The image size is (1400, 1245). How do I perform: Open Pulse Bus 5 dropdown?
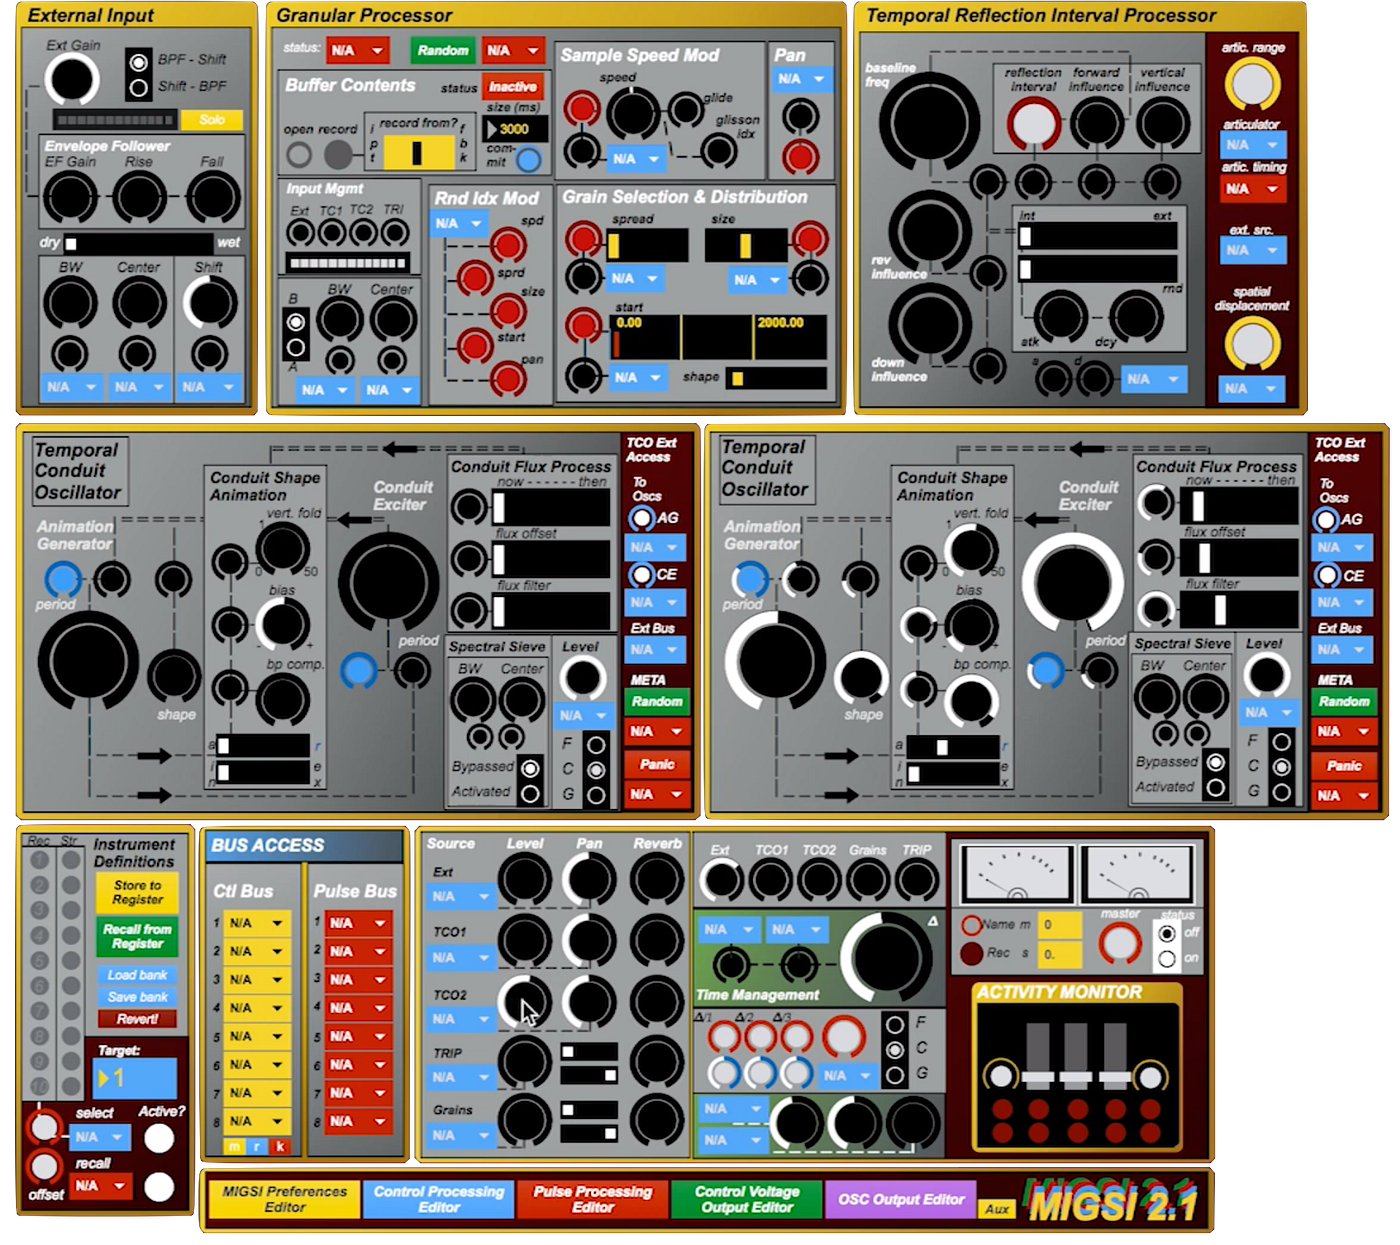tap(358, 1036)
